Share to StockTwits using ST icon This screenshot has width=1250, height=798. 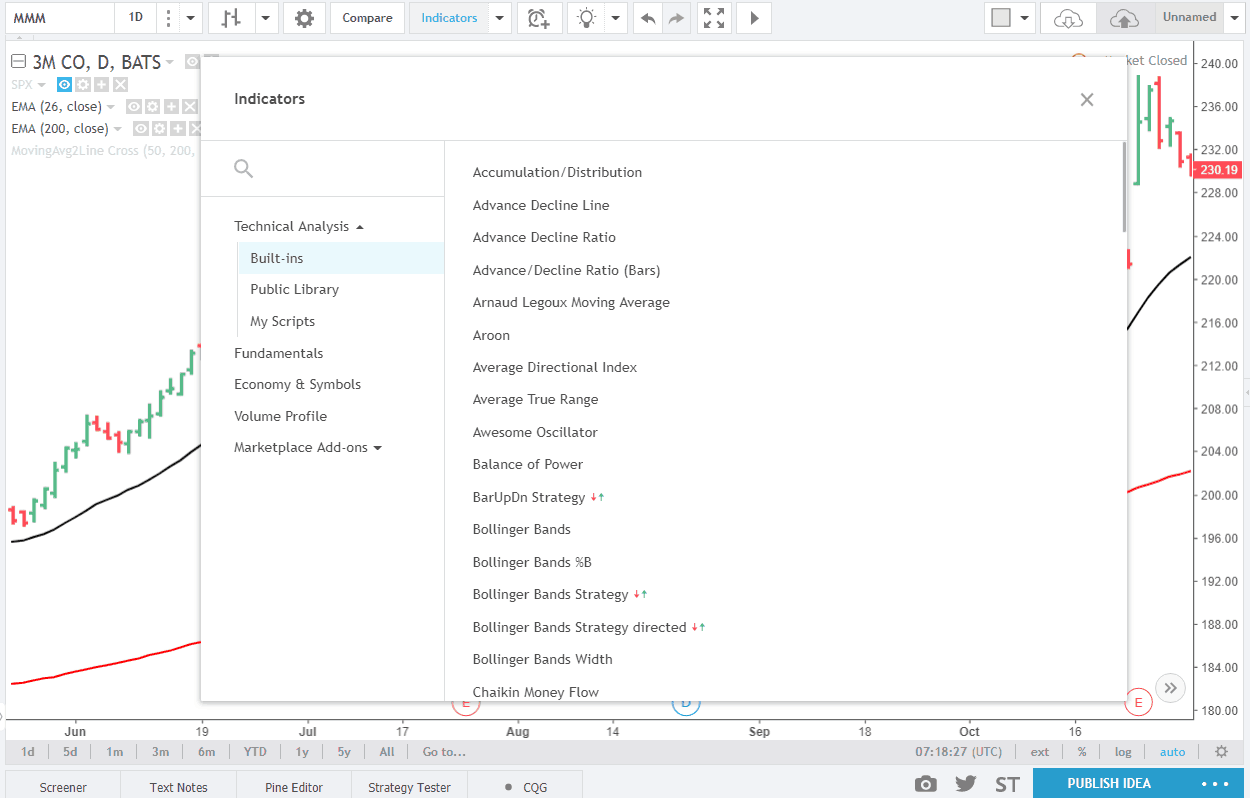click(x=1007, y=784)
